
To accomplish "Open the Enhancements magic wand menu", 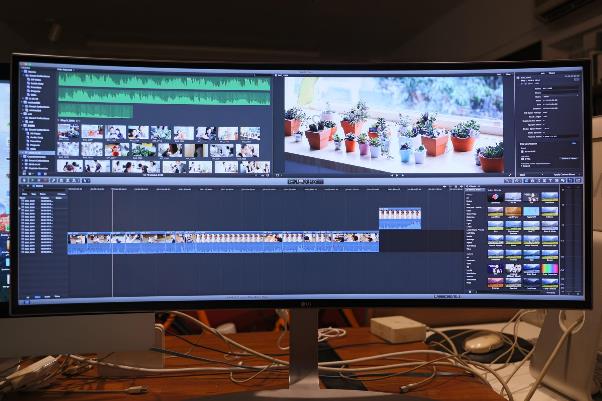I will pos(508,181).
